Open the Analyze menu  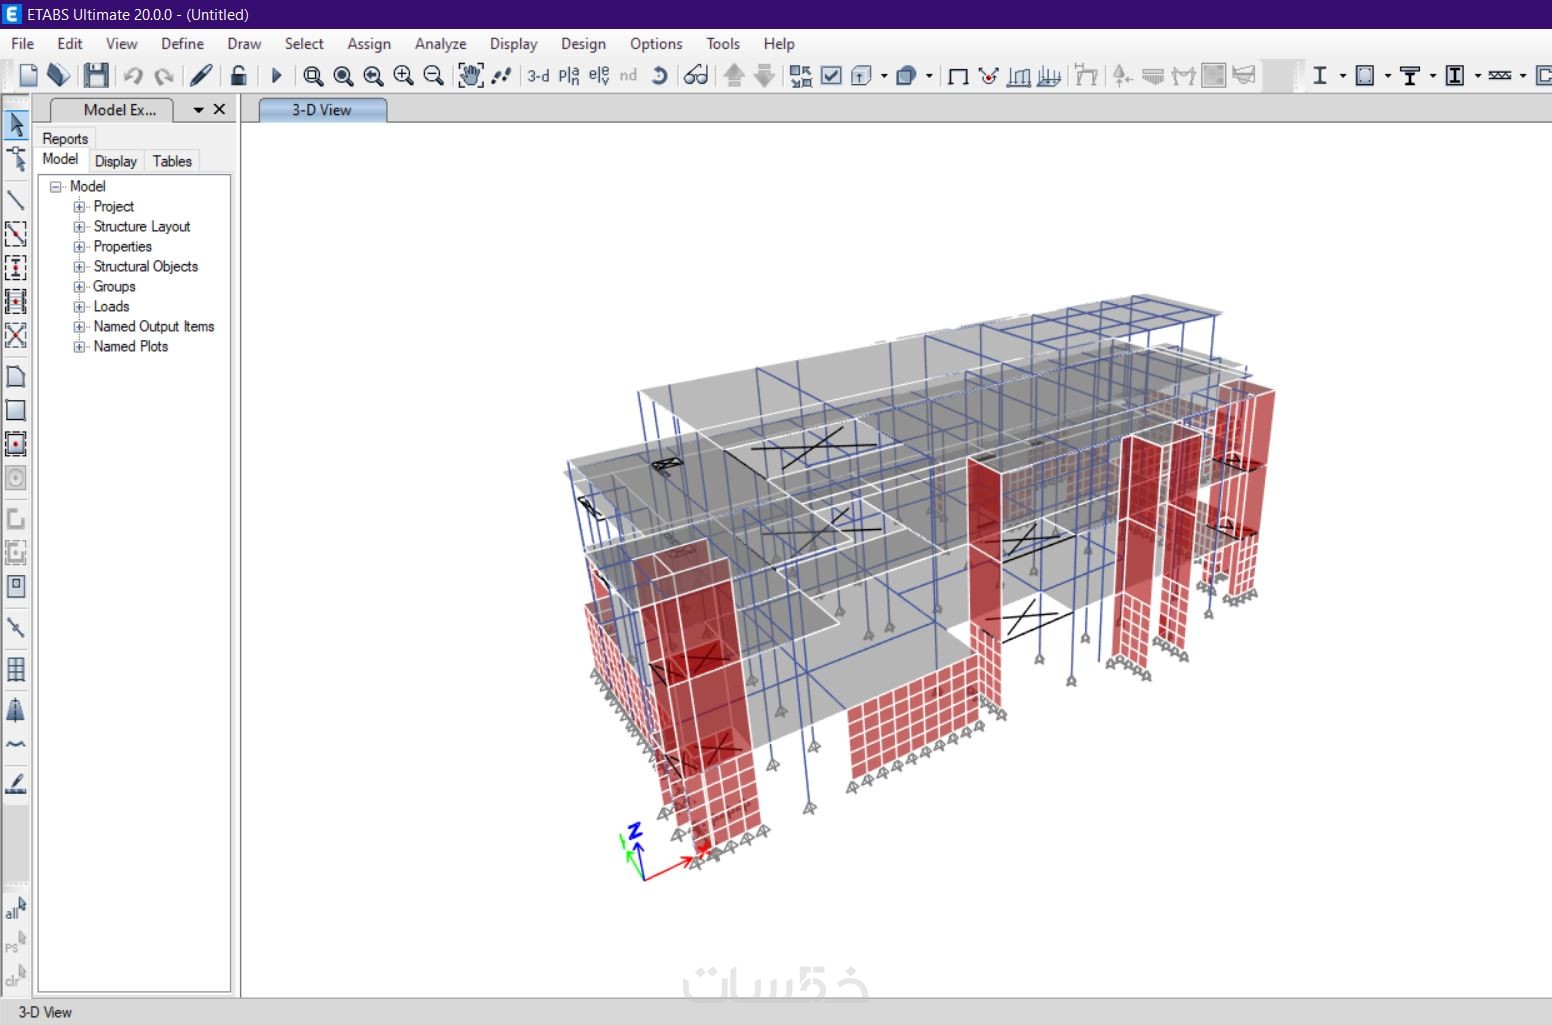[x=441, y=44]
